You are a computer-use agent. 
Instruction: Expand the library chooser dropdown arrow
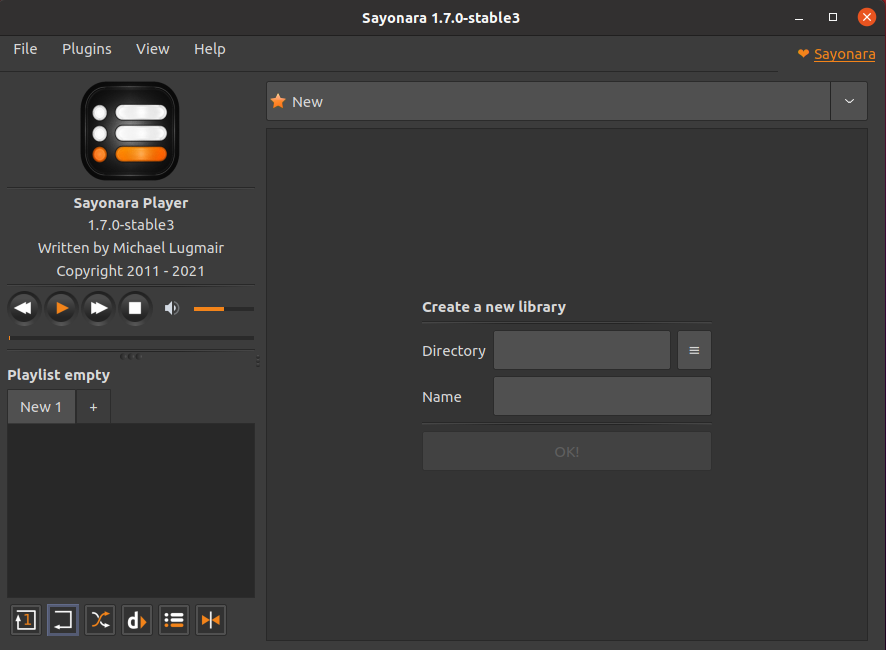pos(849,101)
